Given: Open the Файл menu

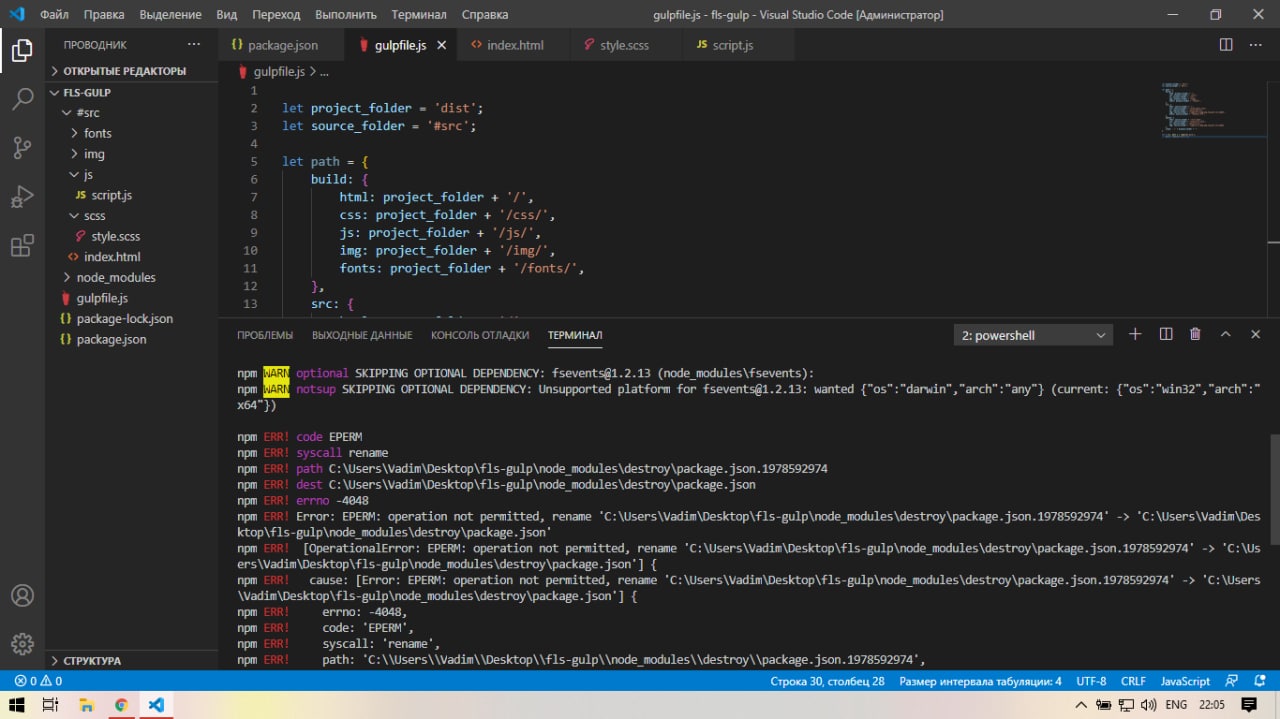Looking at the screenshot, I should (x=54, y=15).
